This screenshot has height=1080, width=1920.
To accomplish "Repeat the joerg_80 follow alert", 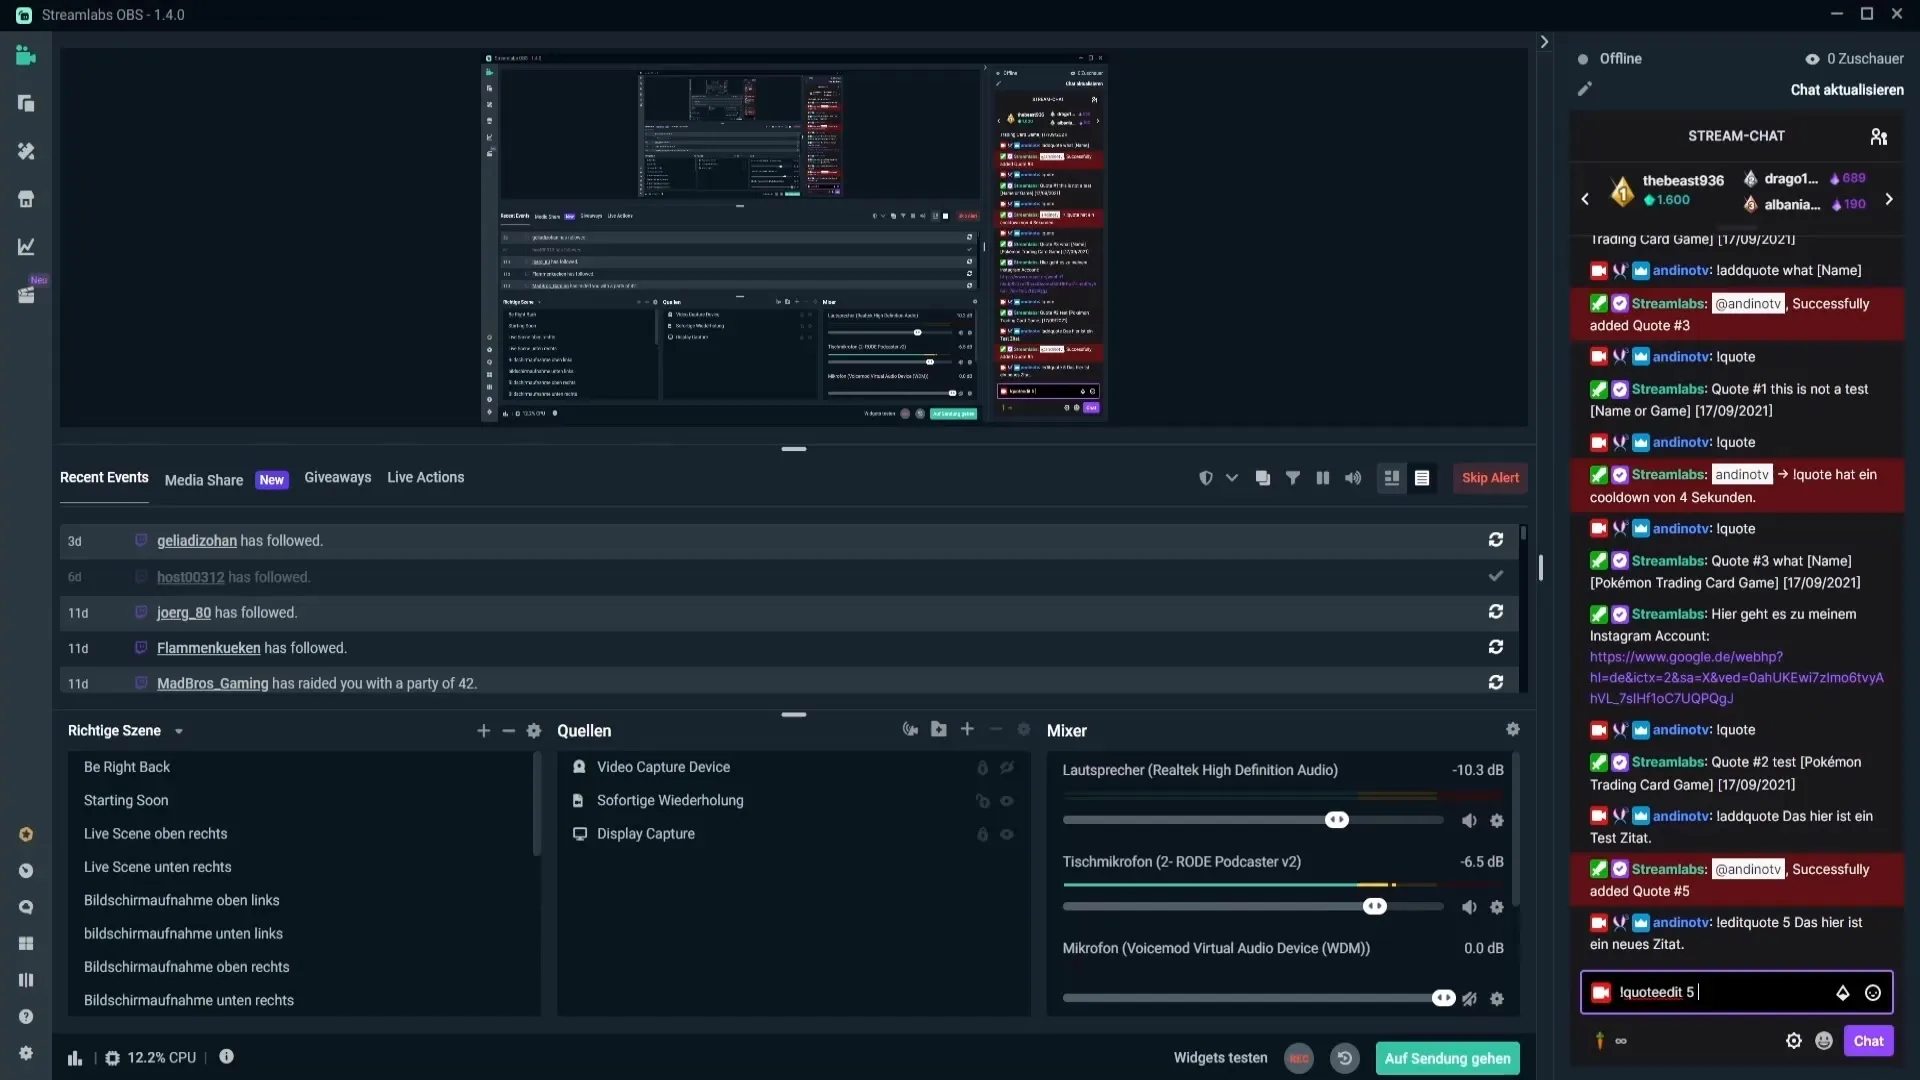I will (1496, 611).
